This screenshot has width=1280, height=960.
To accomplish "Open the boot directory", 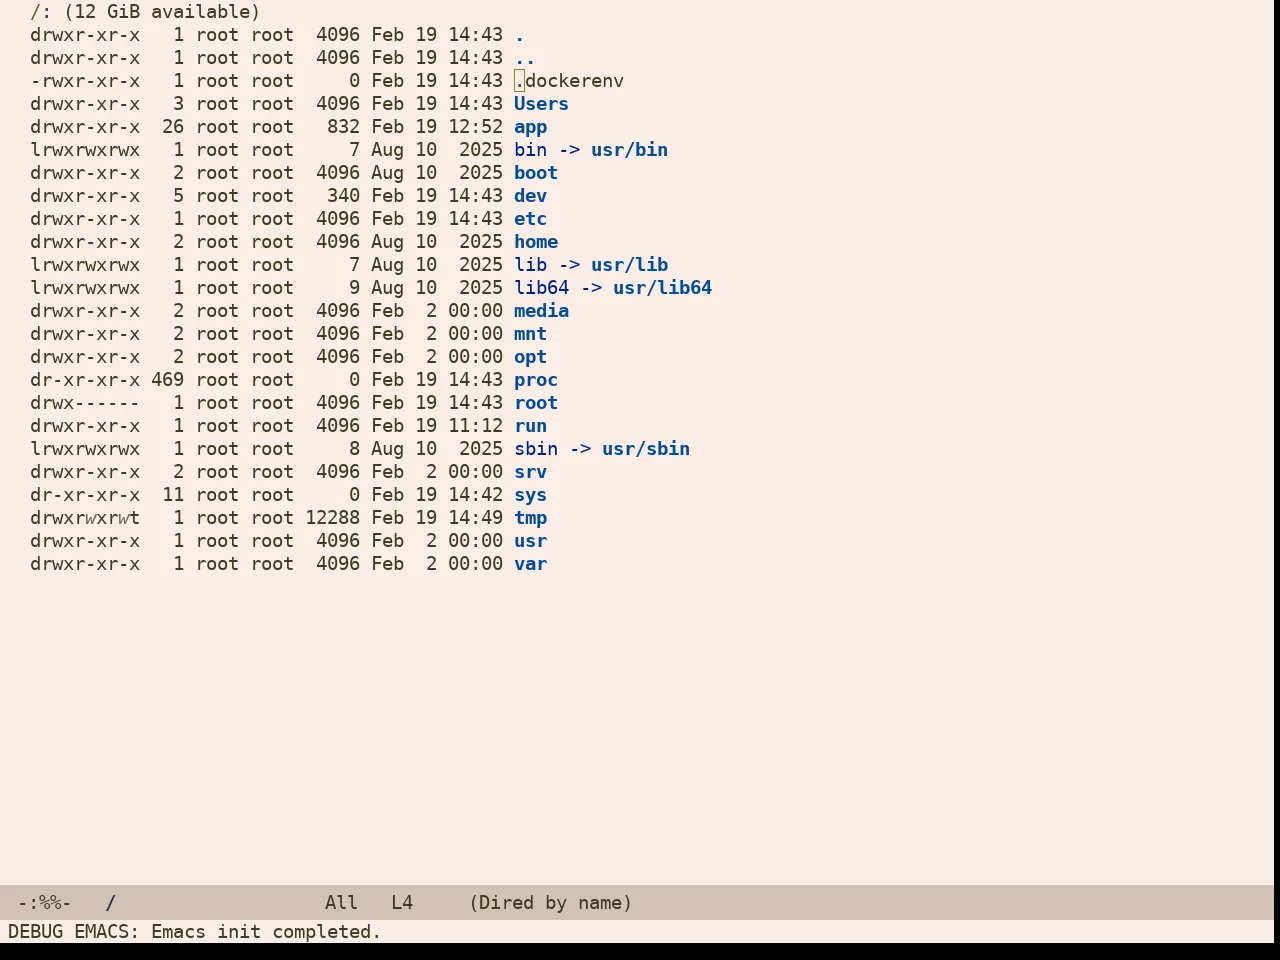I will (x=536, y=173).
